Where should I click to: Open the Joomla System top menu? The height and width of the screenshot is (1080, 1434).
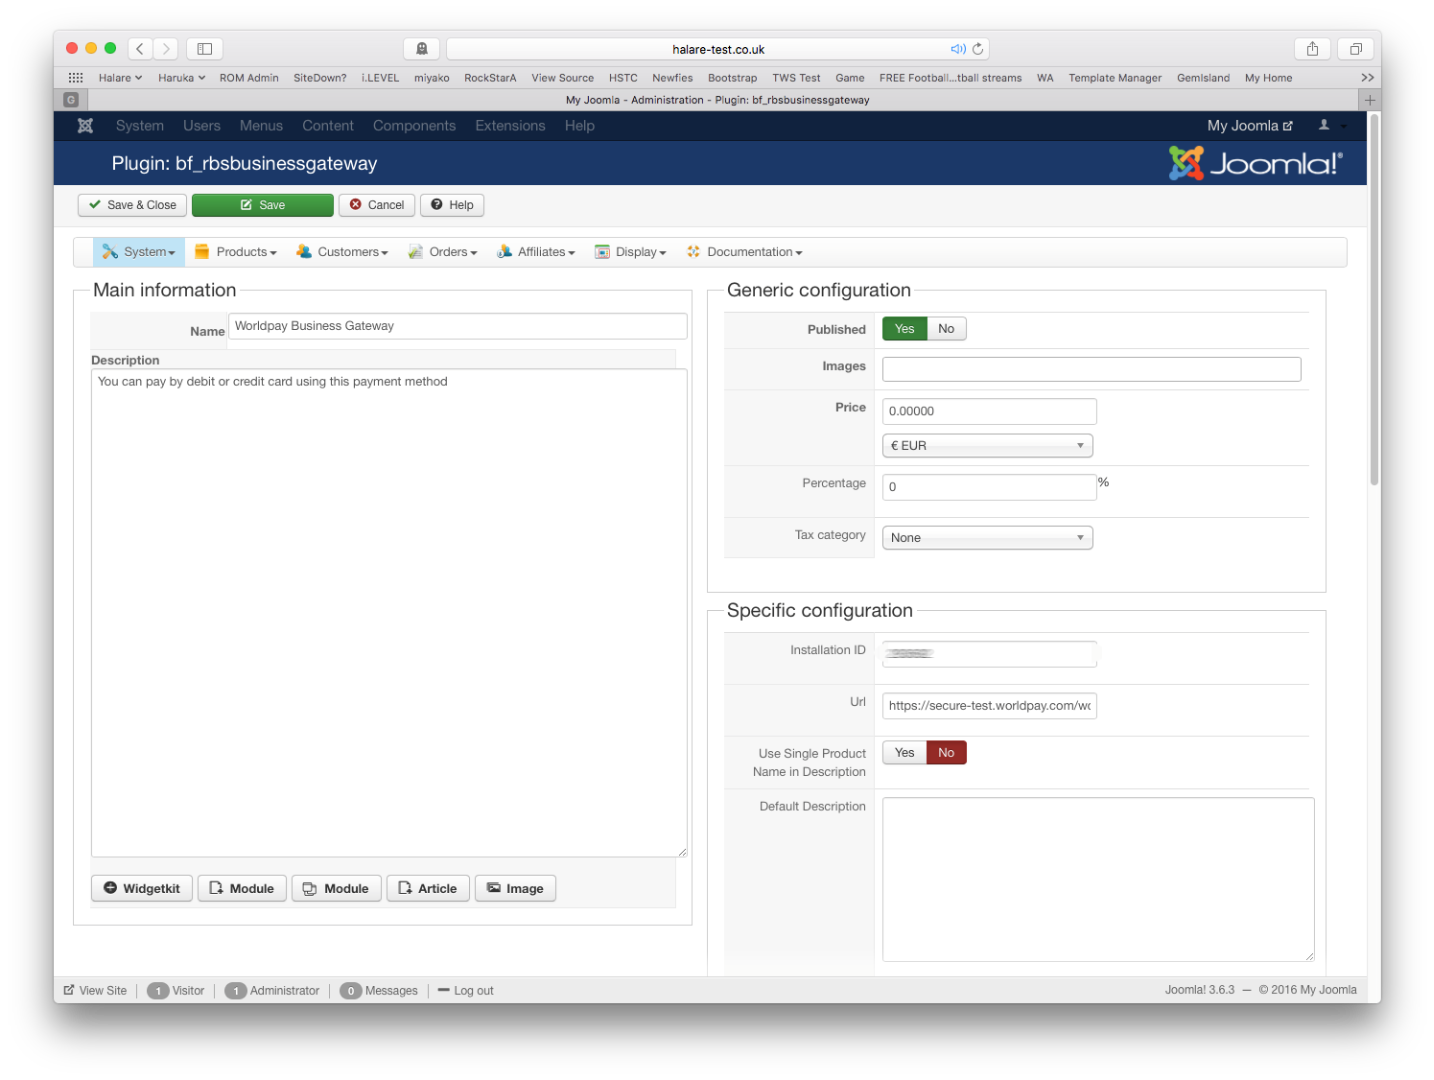pos(139,126)
